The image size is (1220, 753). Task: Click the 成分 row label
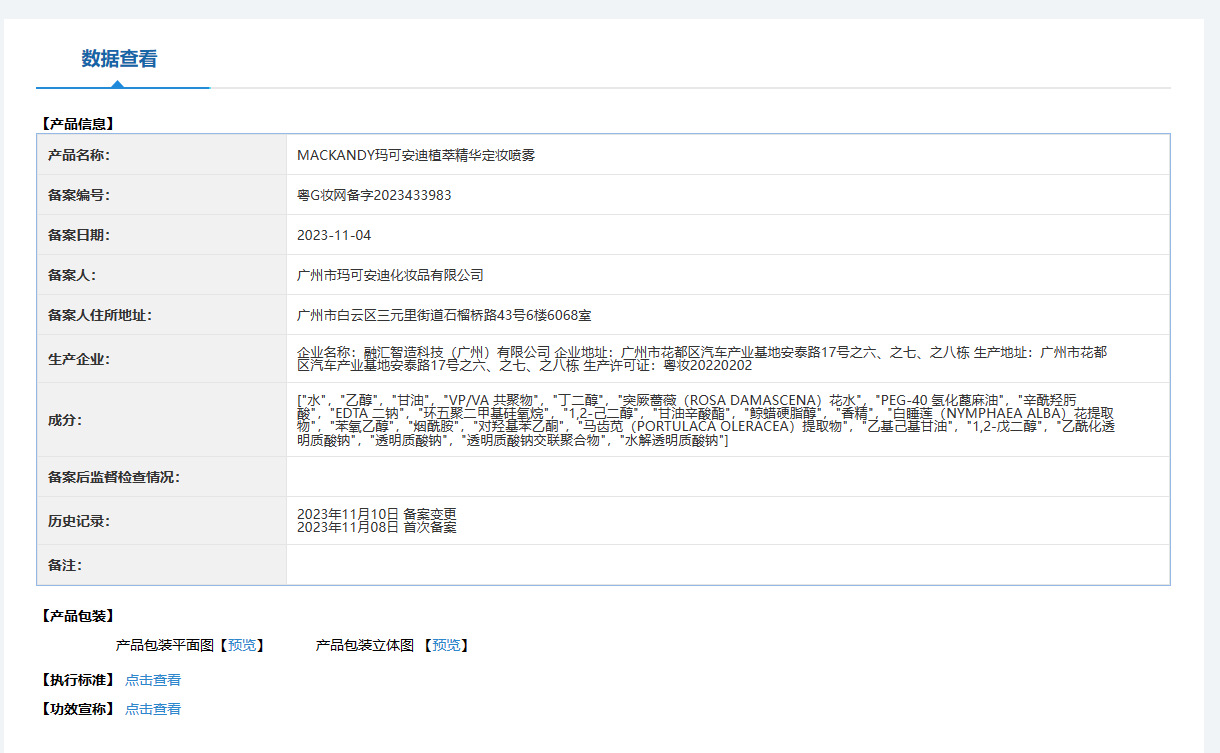(x=65, y=420)
